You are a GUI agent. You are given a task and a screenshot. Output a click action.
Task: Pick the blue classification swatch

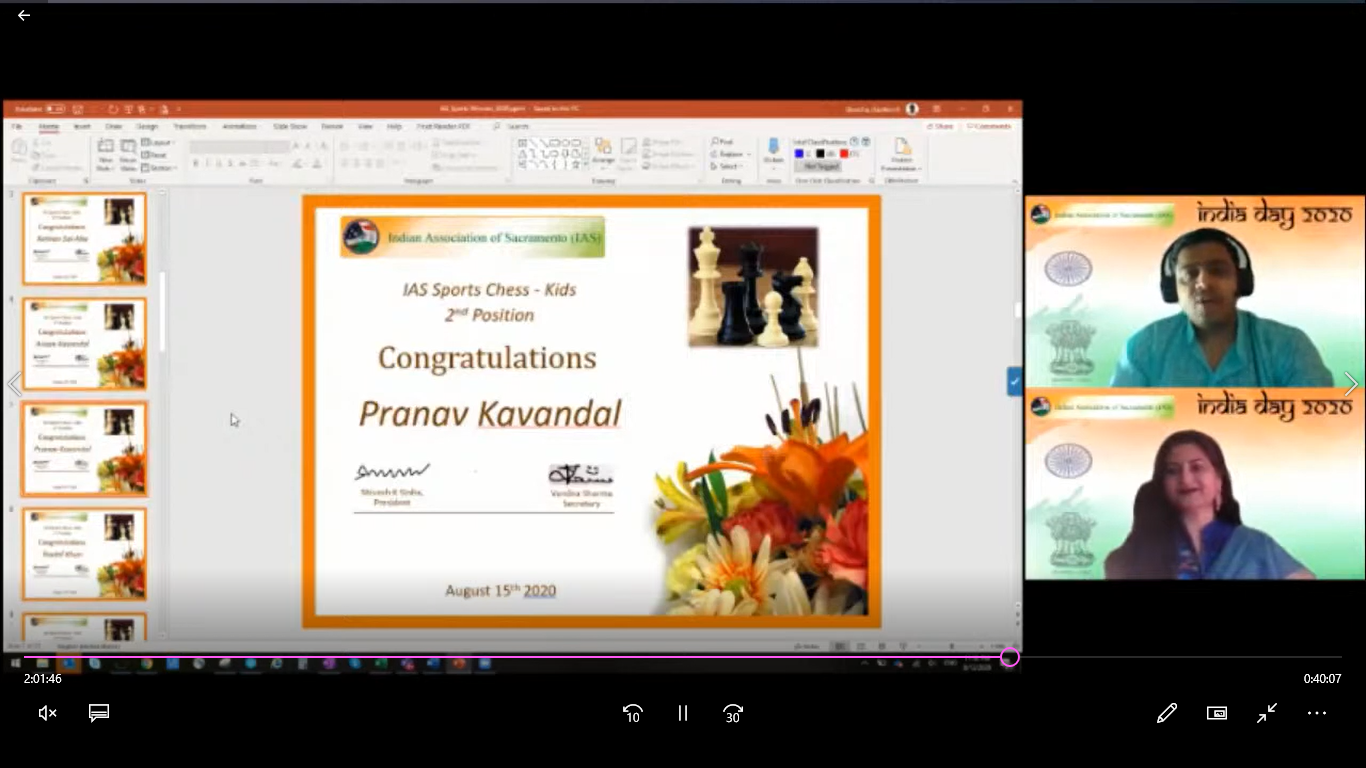point(799,154)
